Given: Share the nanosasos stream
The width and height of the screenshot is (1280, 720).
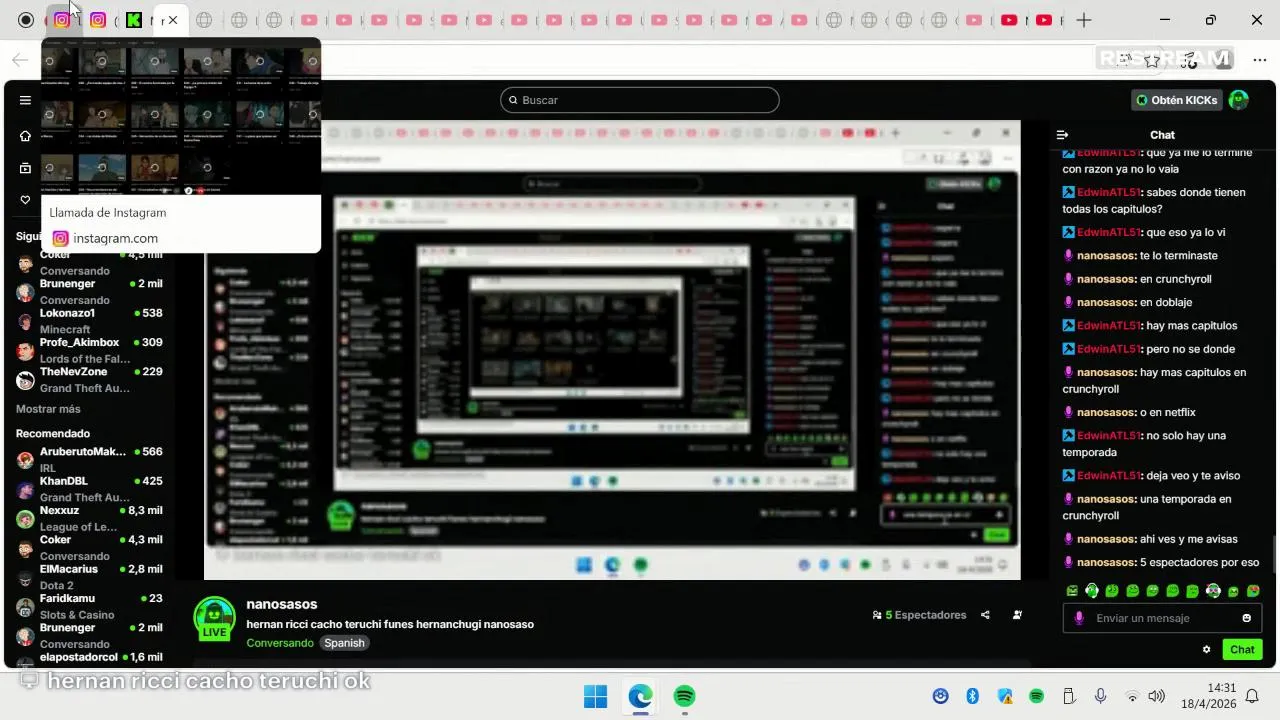Looking at the screenshot, I should point(985,615).
